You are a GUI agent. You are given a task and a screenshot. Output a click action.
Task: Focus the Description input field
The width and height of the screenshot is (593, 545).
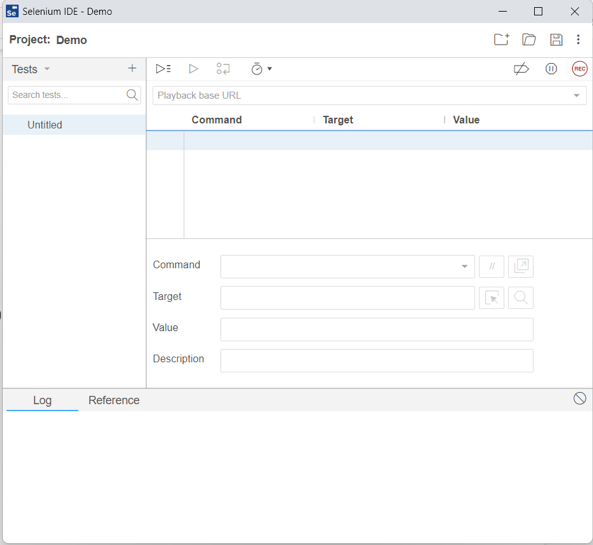click(377, 360)
